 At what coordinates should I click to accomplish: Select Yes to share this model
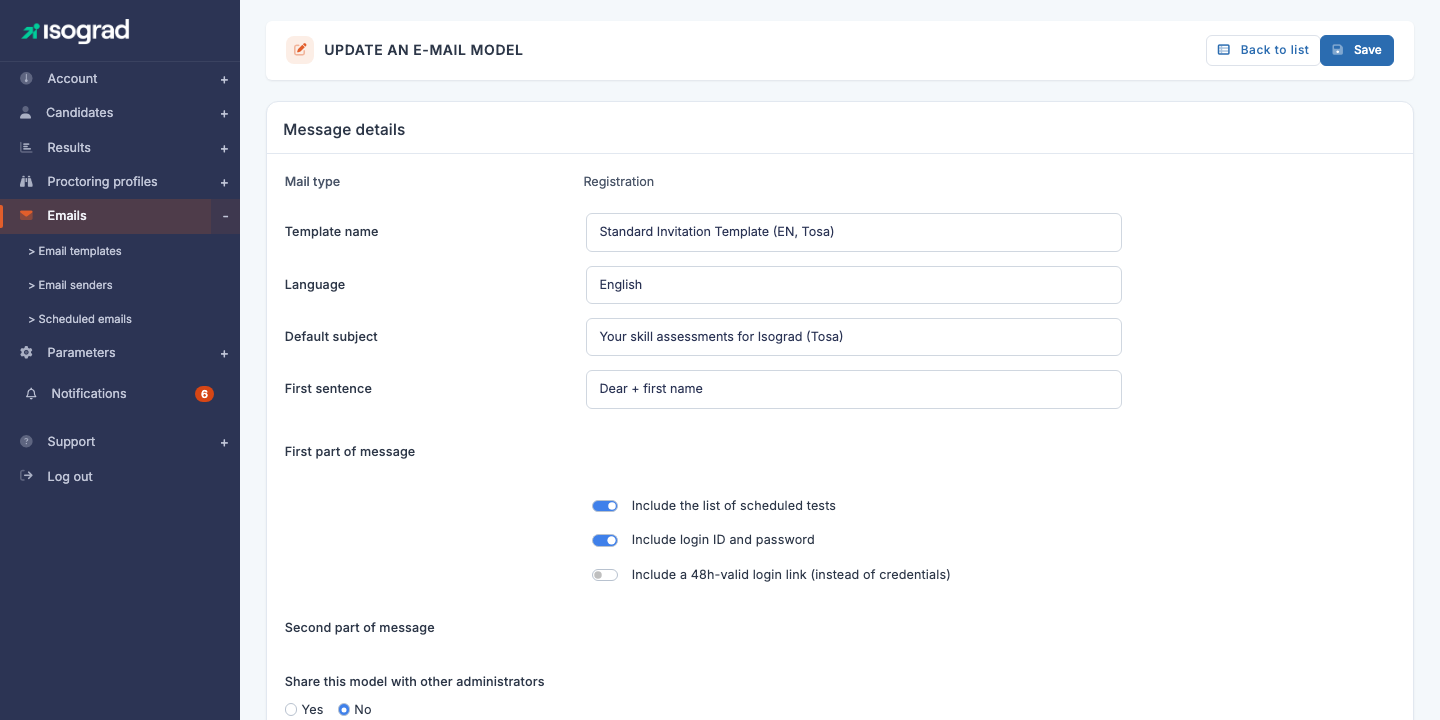pos(291,709)
